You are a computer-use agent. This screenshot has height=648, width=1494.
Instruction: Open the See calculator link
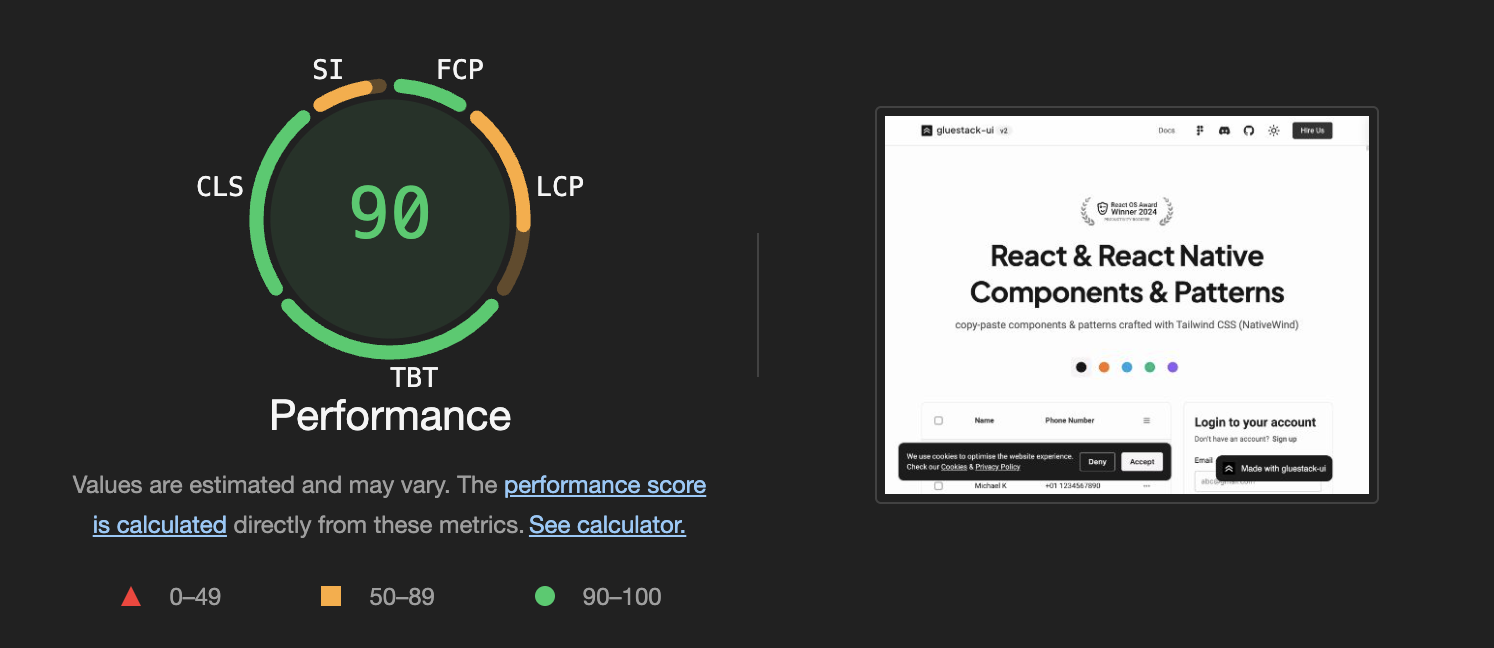point(606,525)
